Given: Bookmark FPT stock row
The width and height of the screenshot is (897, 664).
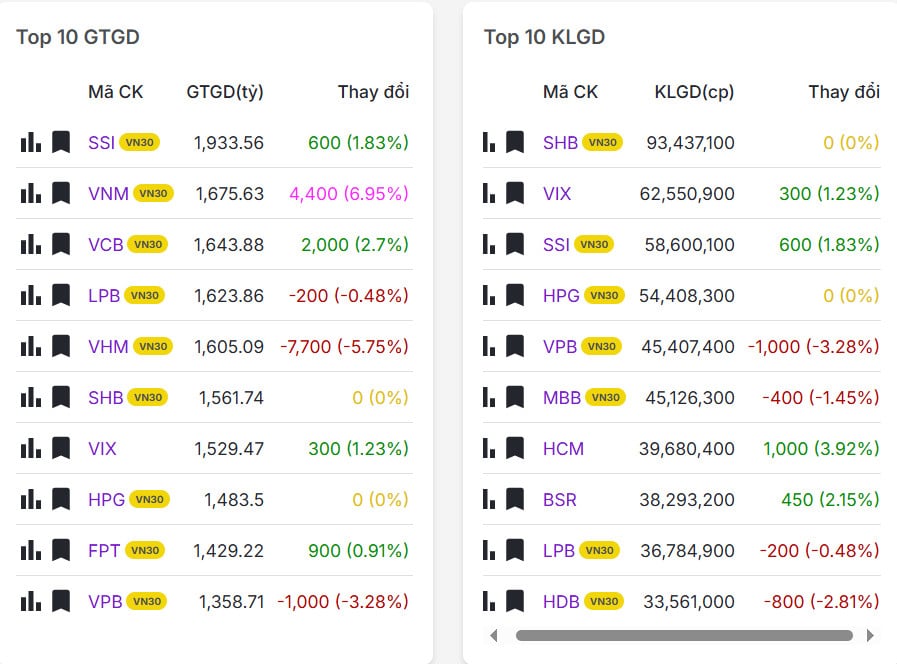Looking at the screenshot, I should (61, 550).
